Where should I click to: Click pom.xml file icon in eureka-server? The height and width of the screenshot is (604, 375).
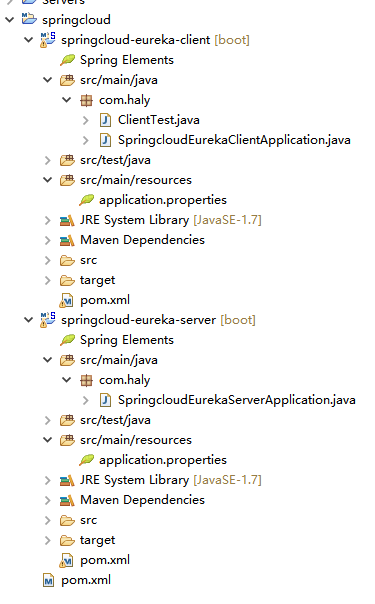[67, 560]
